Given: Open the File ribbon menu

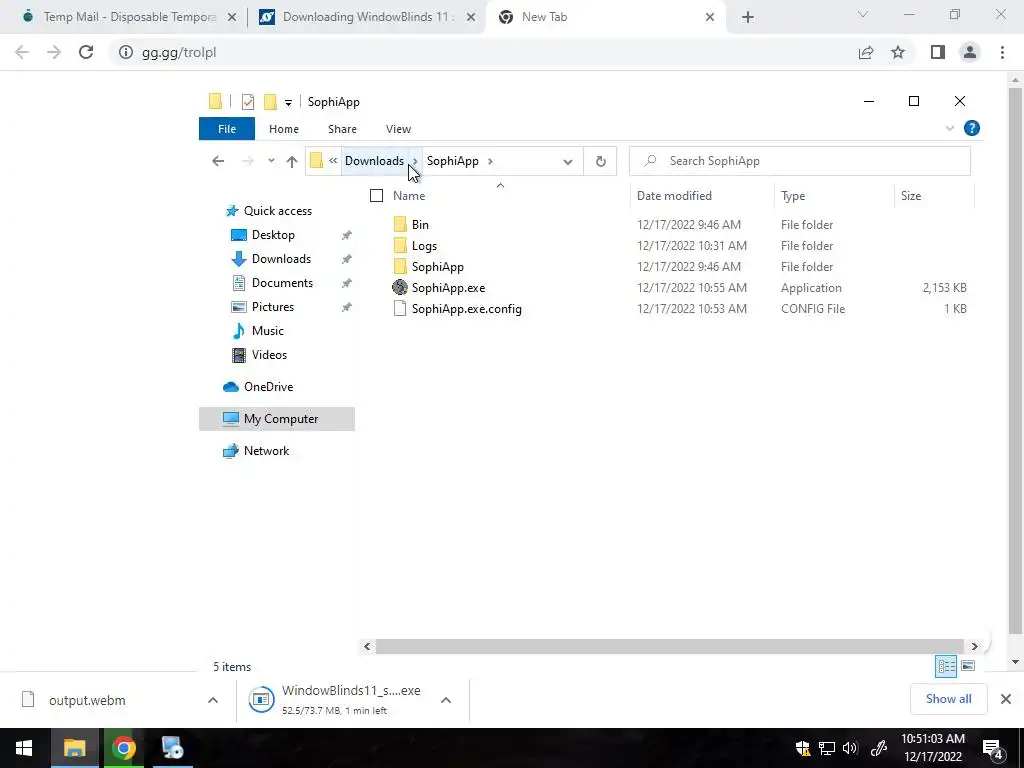Looking at the screenshot, I should (x=227, y=129).
